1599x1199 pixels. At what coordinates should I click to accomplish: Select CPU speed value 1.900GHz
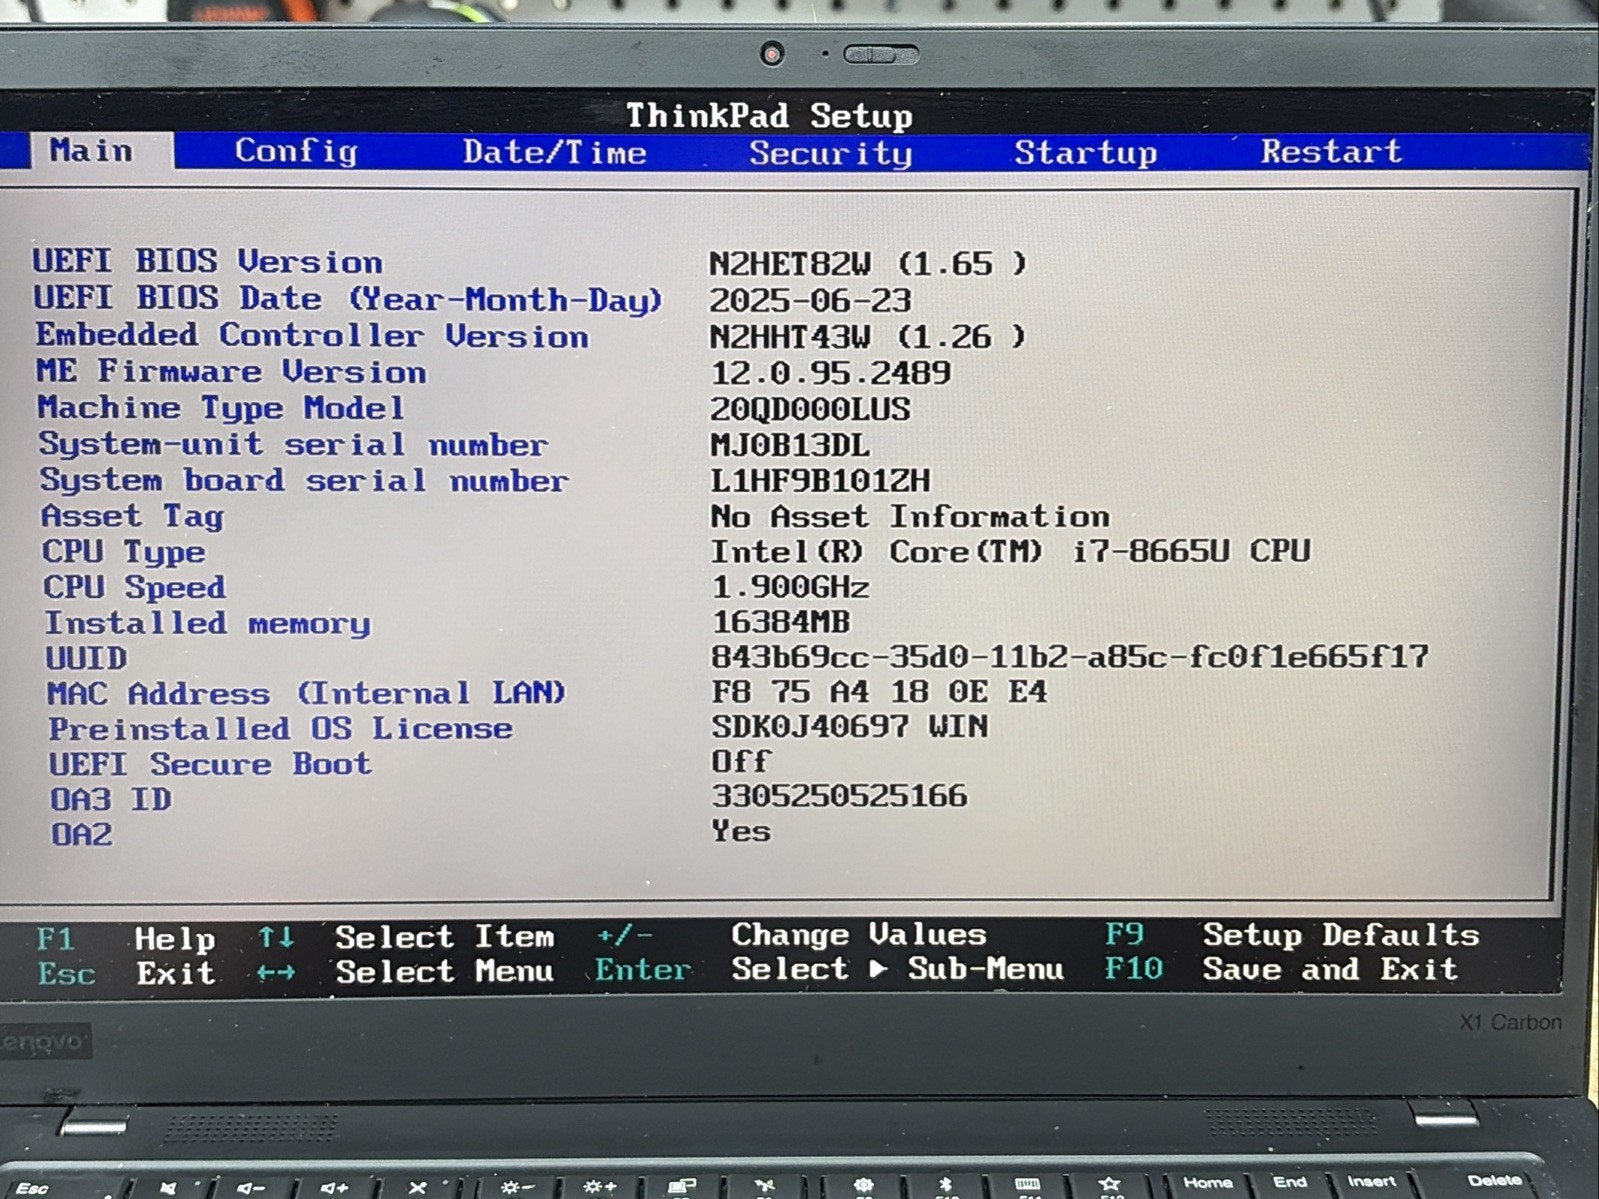click(790, 587)
